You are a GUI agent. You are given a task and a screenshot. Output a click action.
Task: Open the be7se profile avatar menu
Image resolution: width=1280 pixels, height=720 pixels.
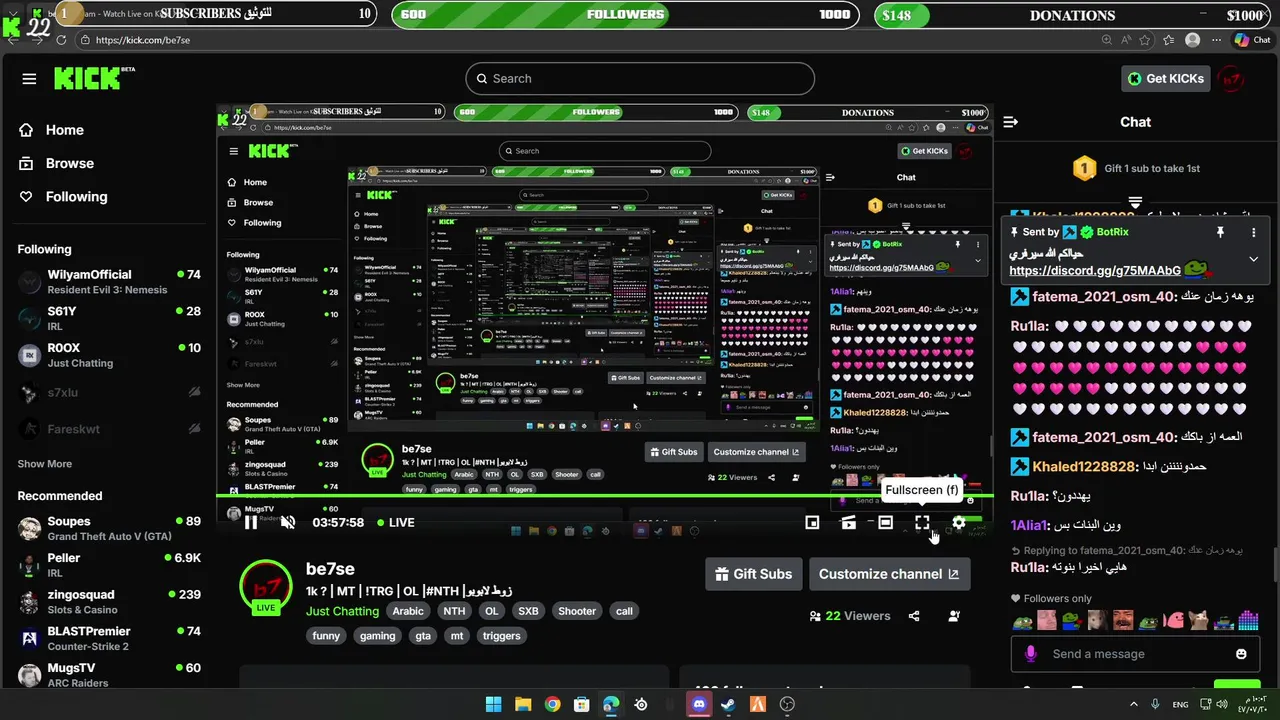[x=1231, y=79]
